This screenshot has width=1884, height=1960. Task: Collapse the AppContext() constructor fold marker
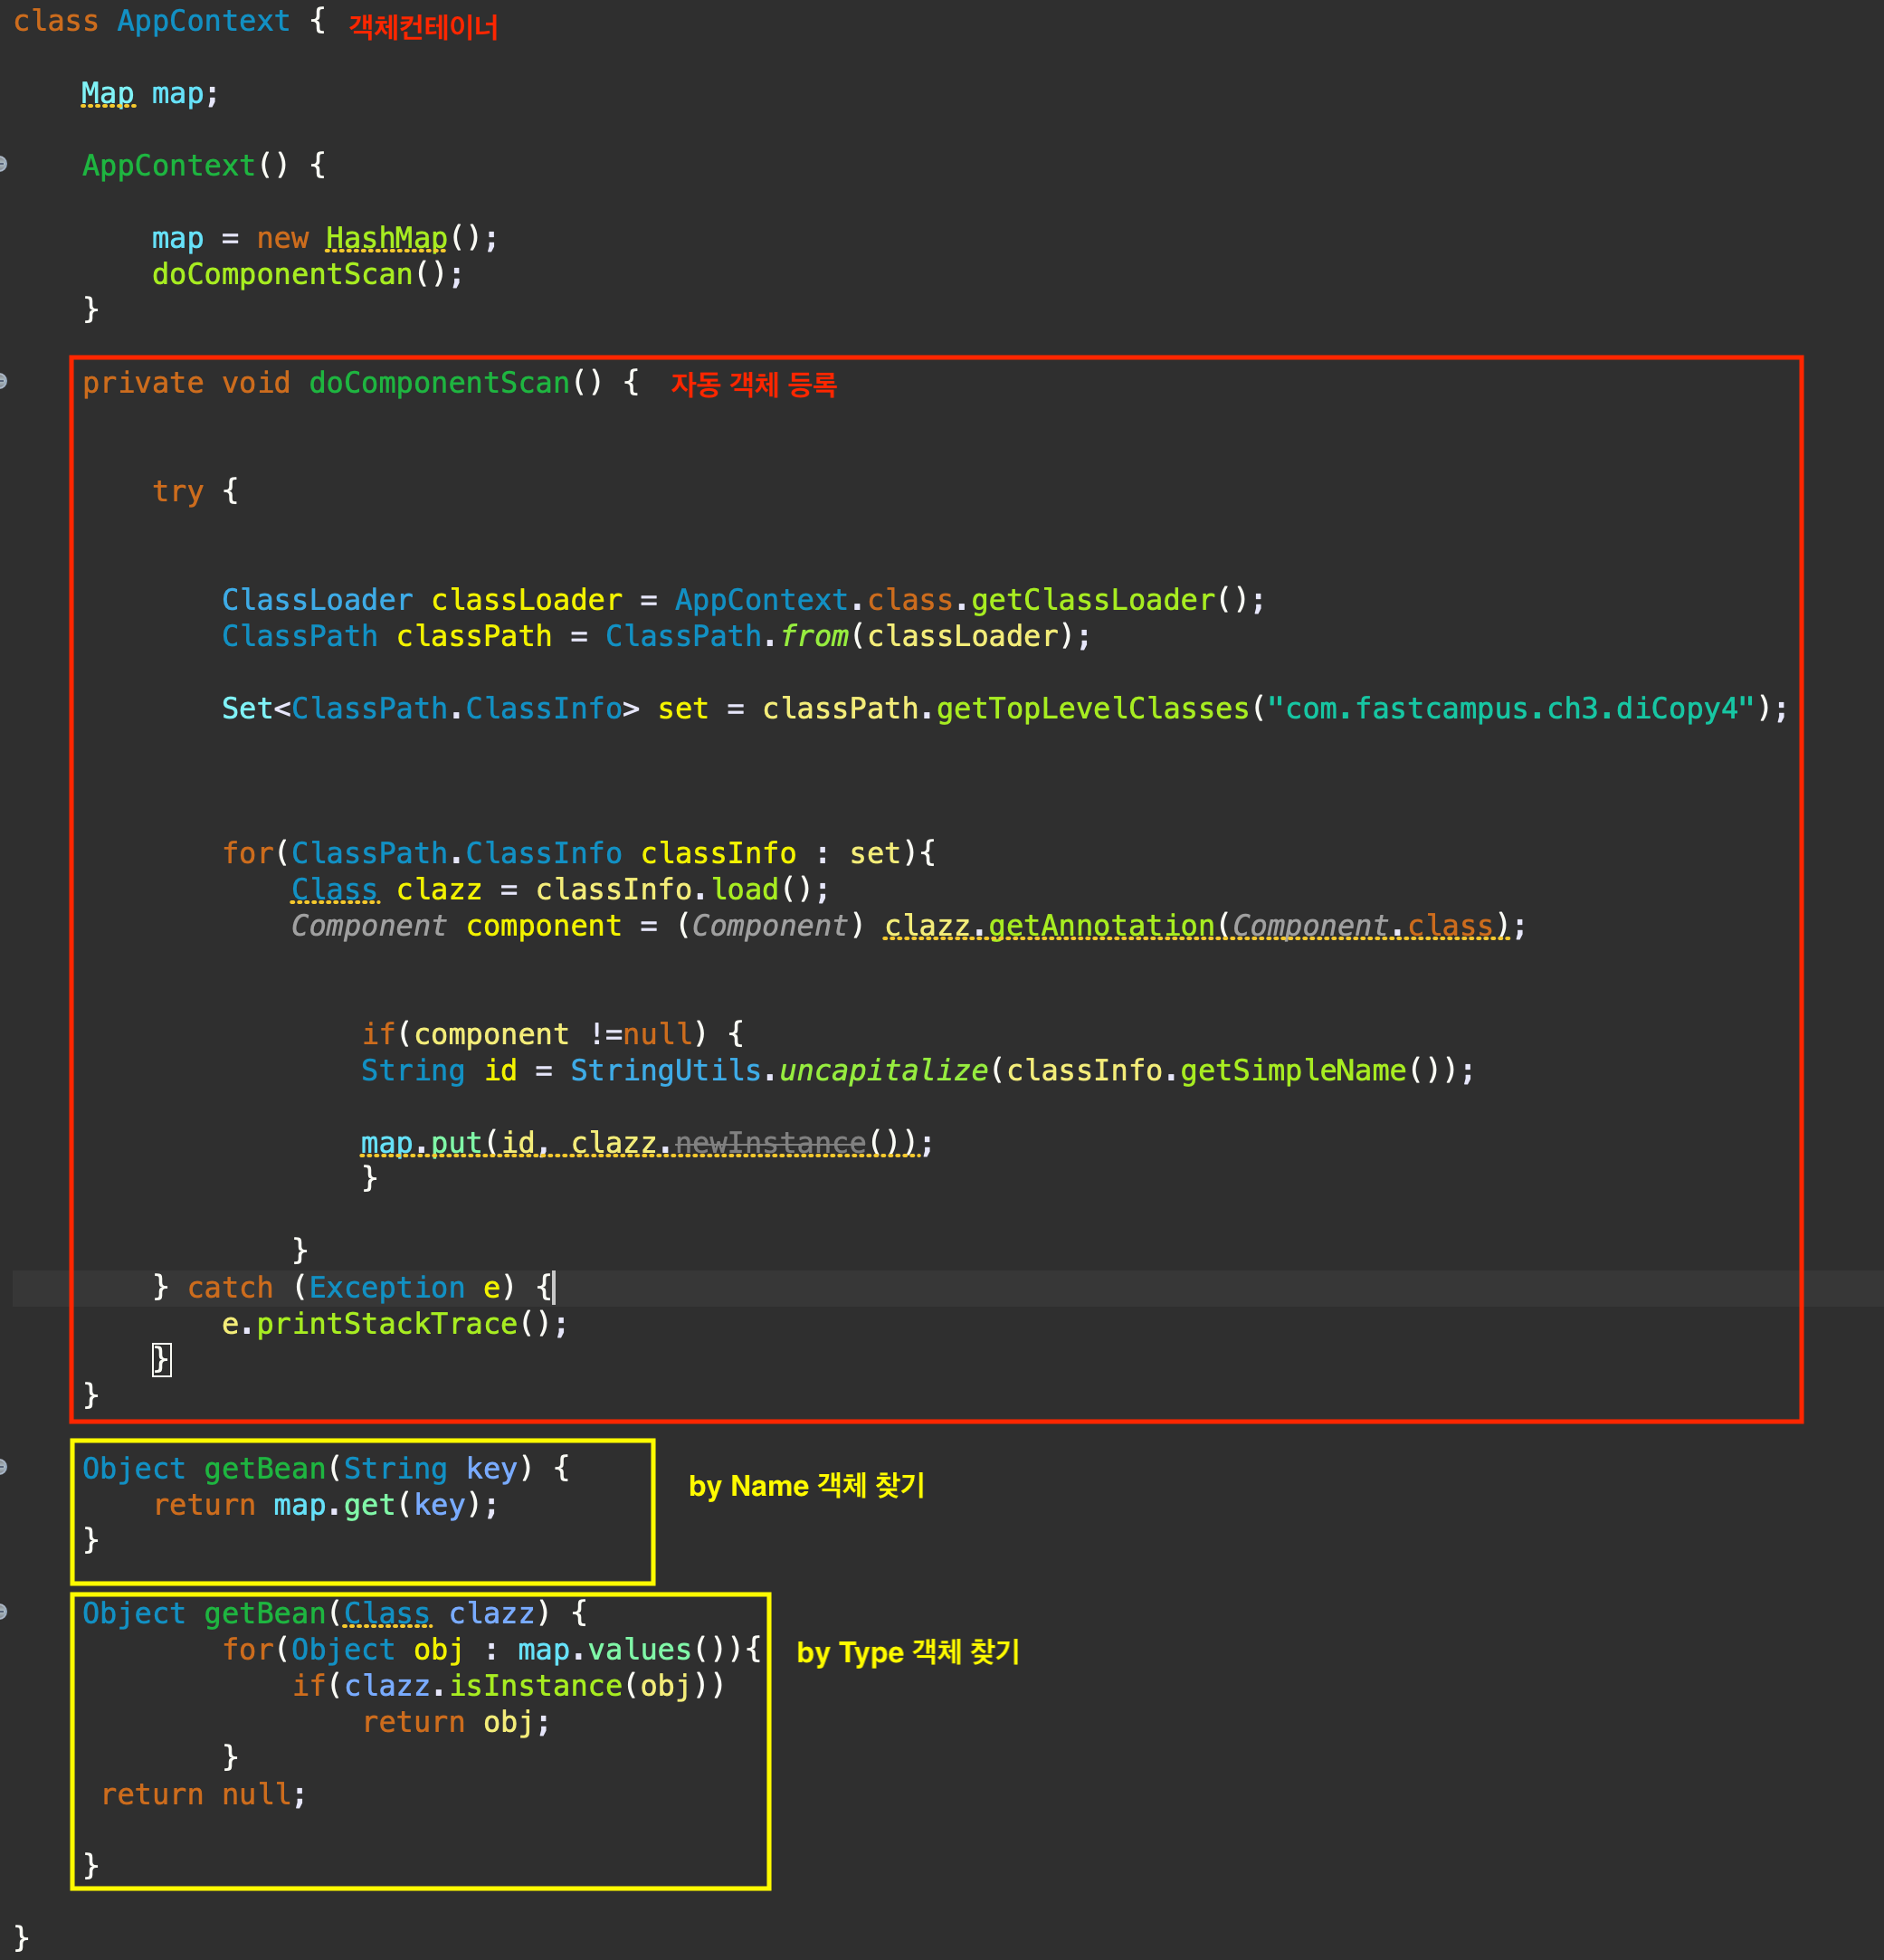point(4,164)
